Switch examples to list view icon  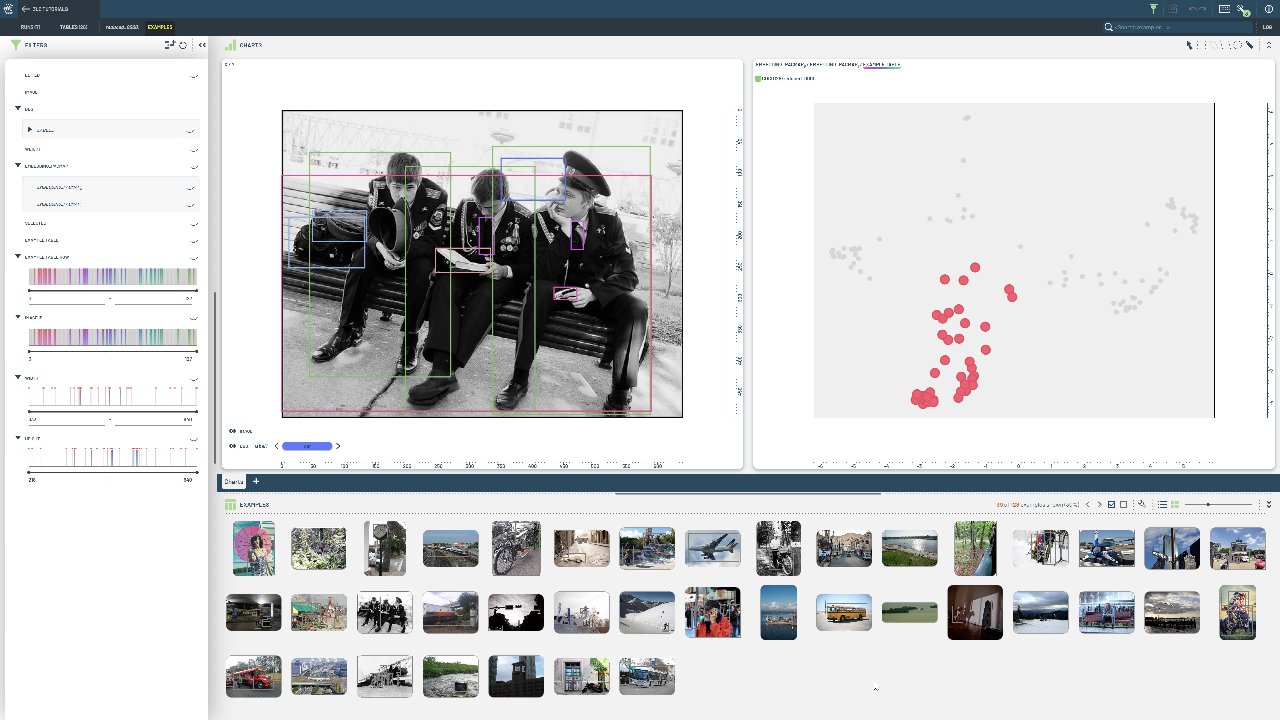(1162, 505)
